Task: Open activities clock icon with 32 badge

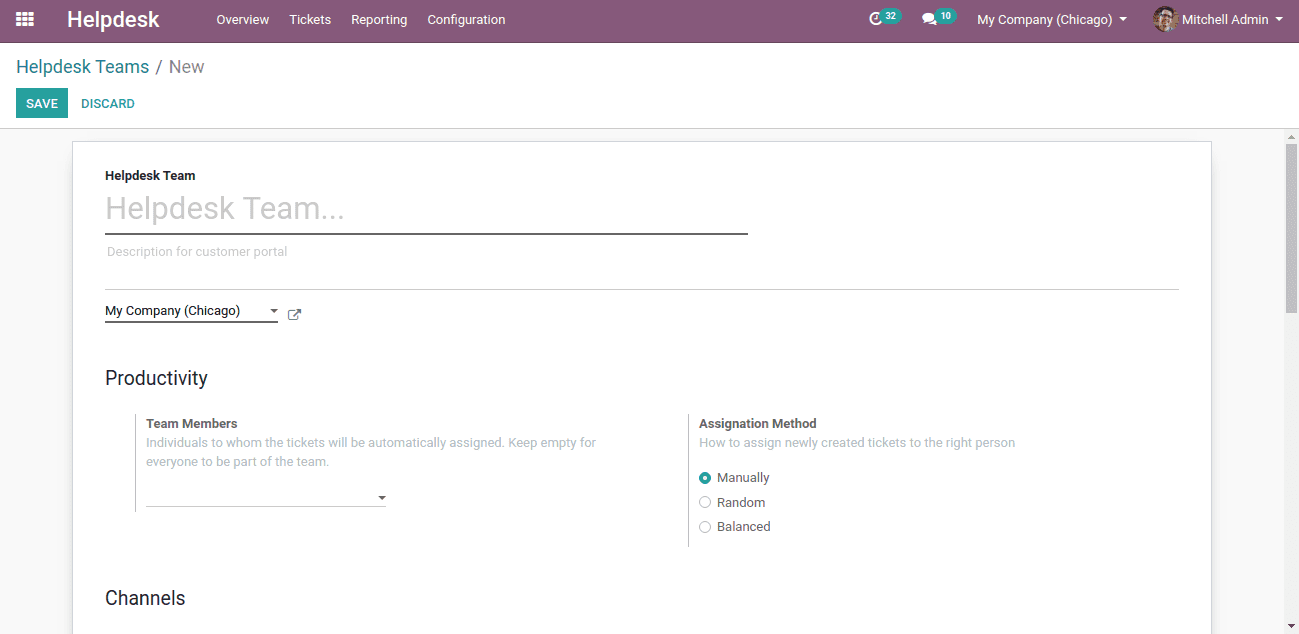Action: point(883,18)
